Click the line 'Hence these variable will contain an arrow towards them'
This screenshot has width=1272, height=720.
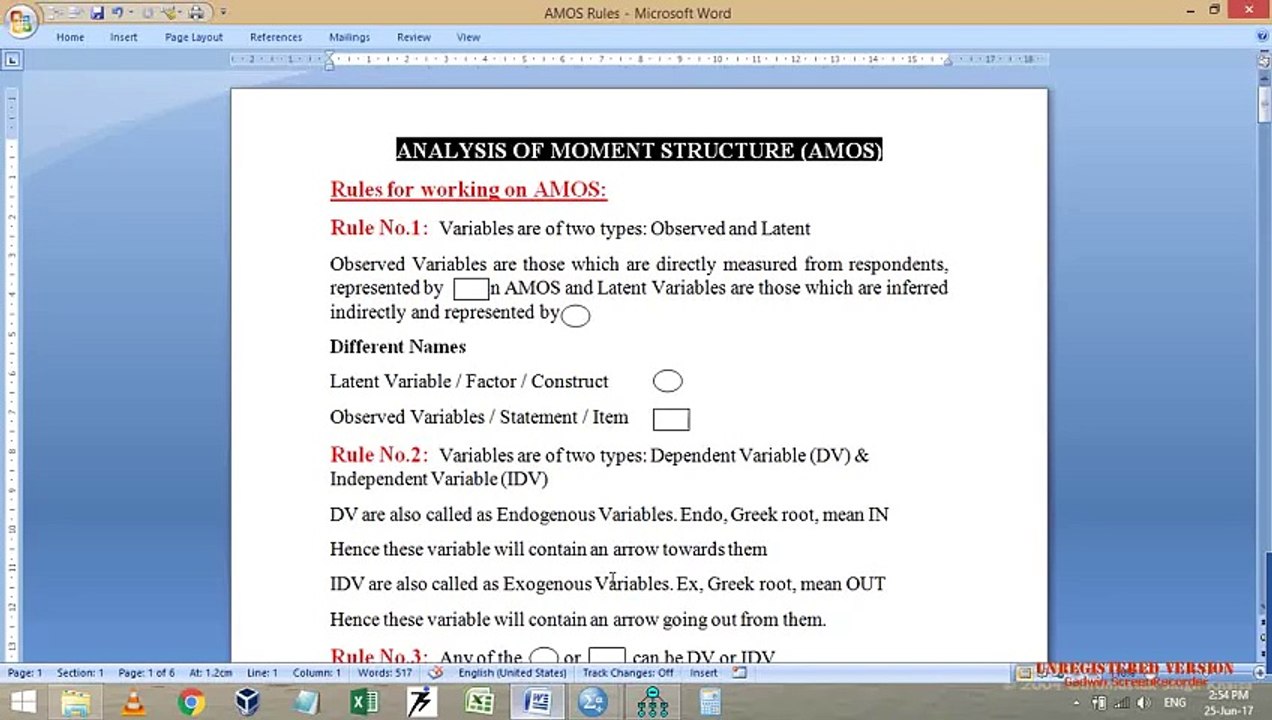click(548, 549)
